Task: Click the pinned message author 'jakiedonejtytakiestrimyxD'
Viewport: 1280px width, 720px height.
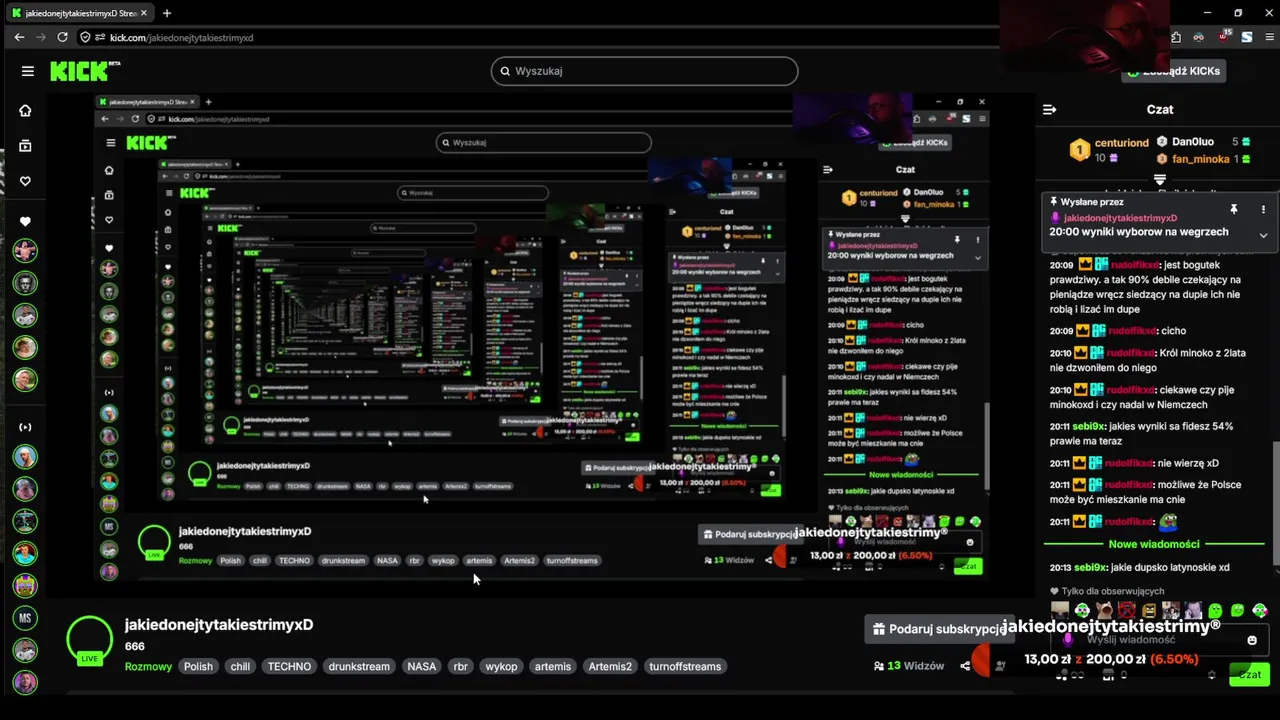Action: coord(1120,218)
